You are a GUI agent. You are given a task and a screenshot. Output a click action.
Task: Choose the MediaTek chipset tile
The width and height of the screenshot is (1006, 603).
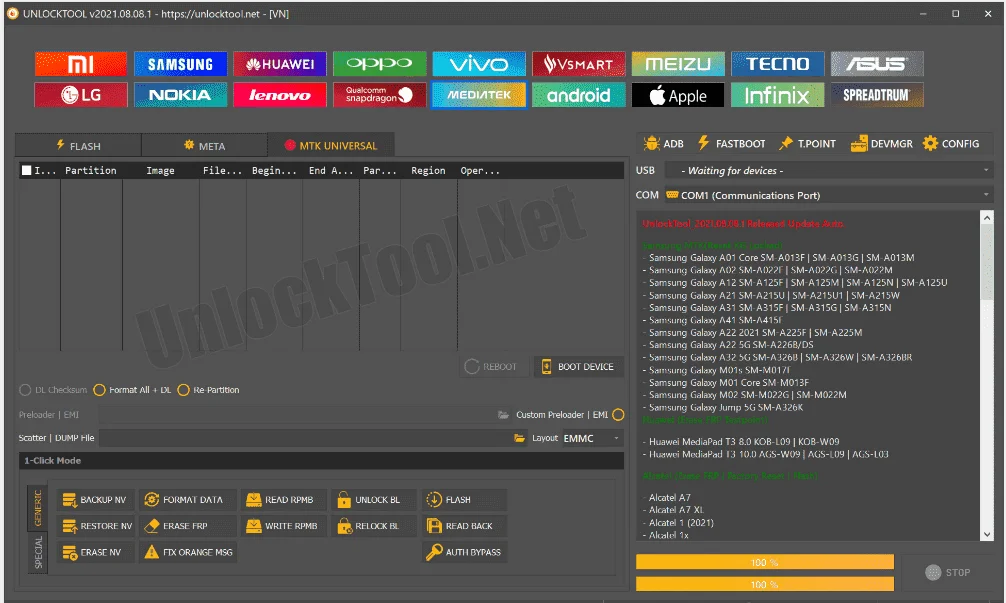(479, 95)
